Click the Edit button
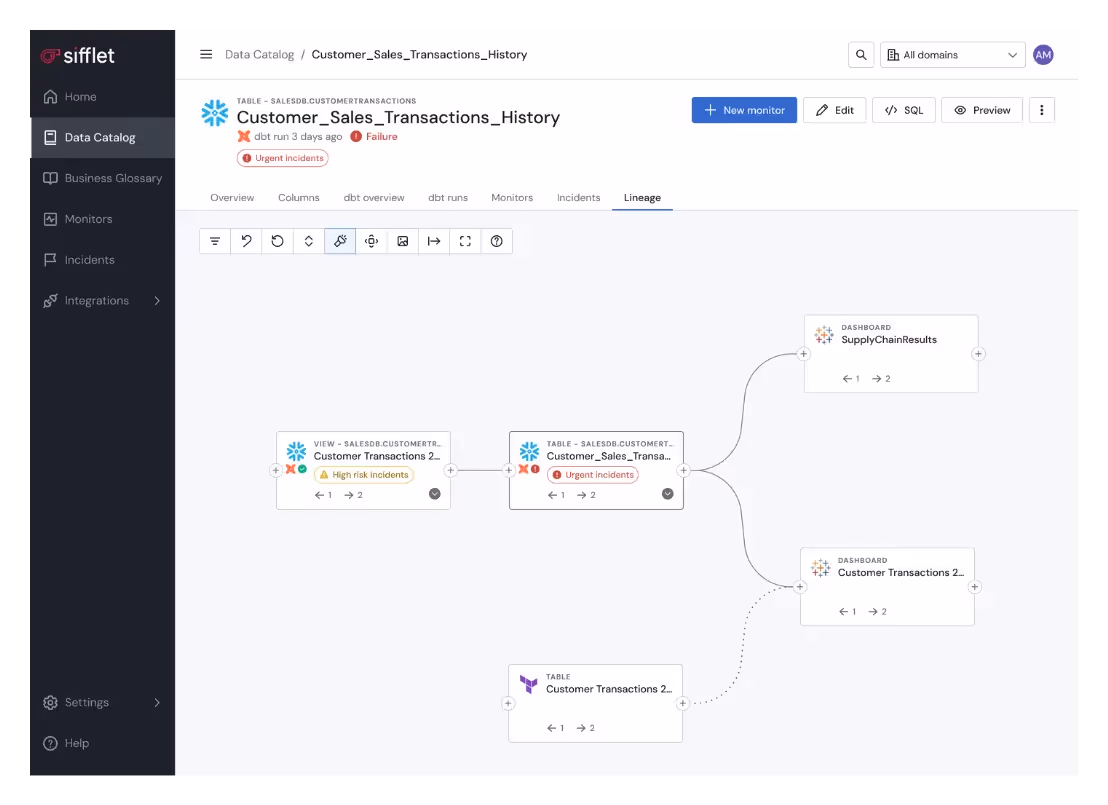The height and width of the screenshot is (805, 1108). pyautogui.click(x=835, y=110)
